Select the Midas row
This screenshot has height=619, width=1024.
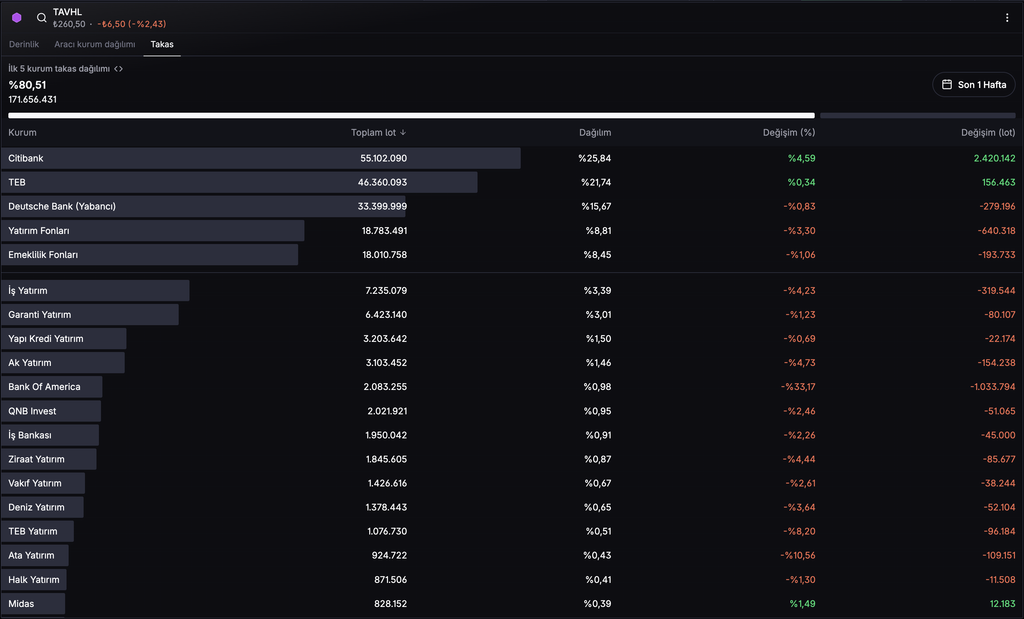tap(512, 604)
